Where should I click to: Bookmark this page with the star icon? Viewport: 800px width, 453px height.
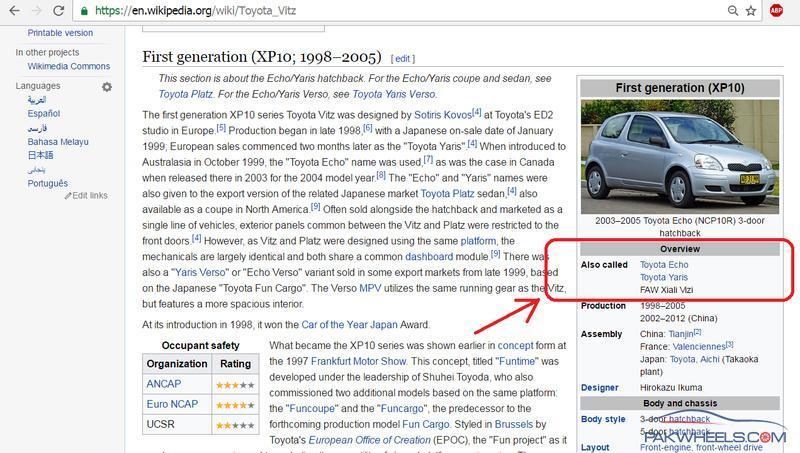coord(751,11)
